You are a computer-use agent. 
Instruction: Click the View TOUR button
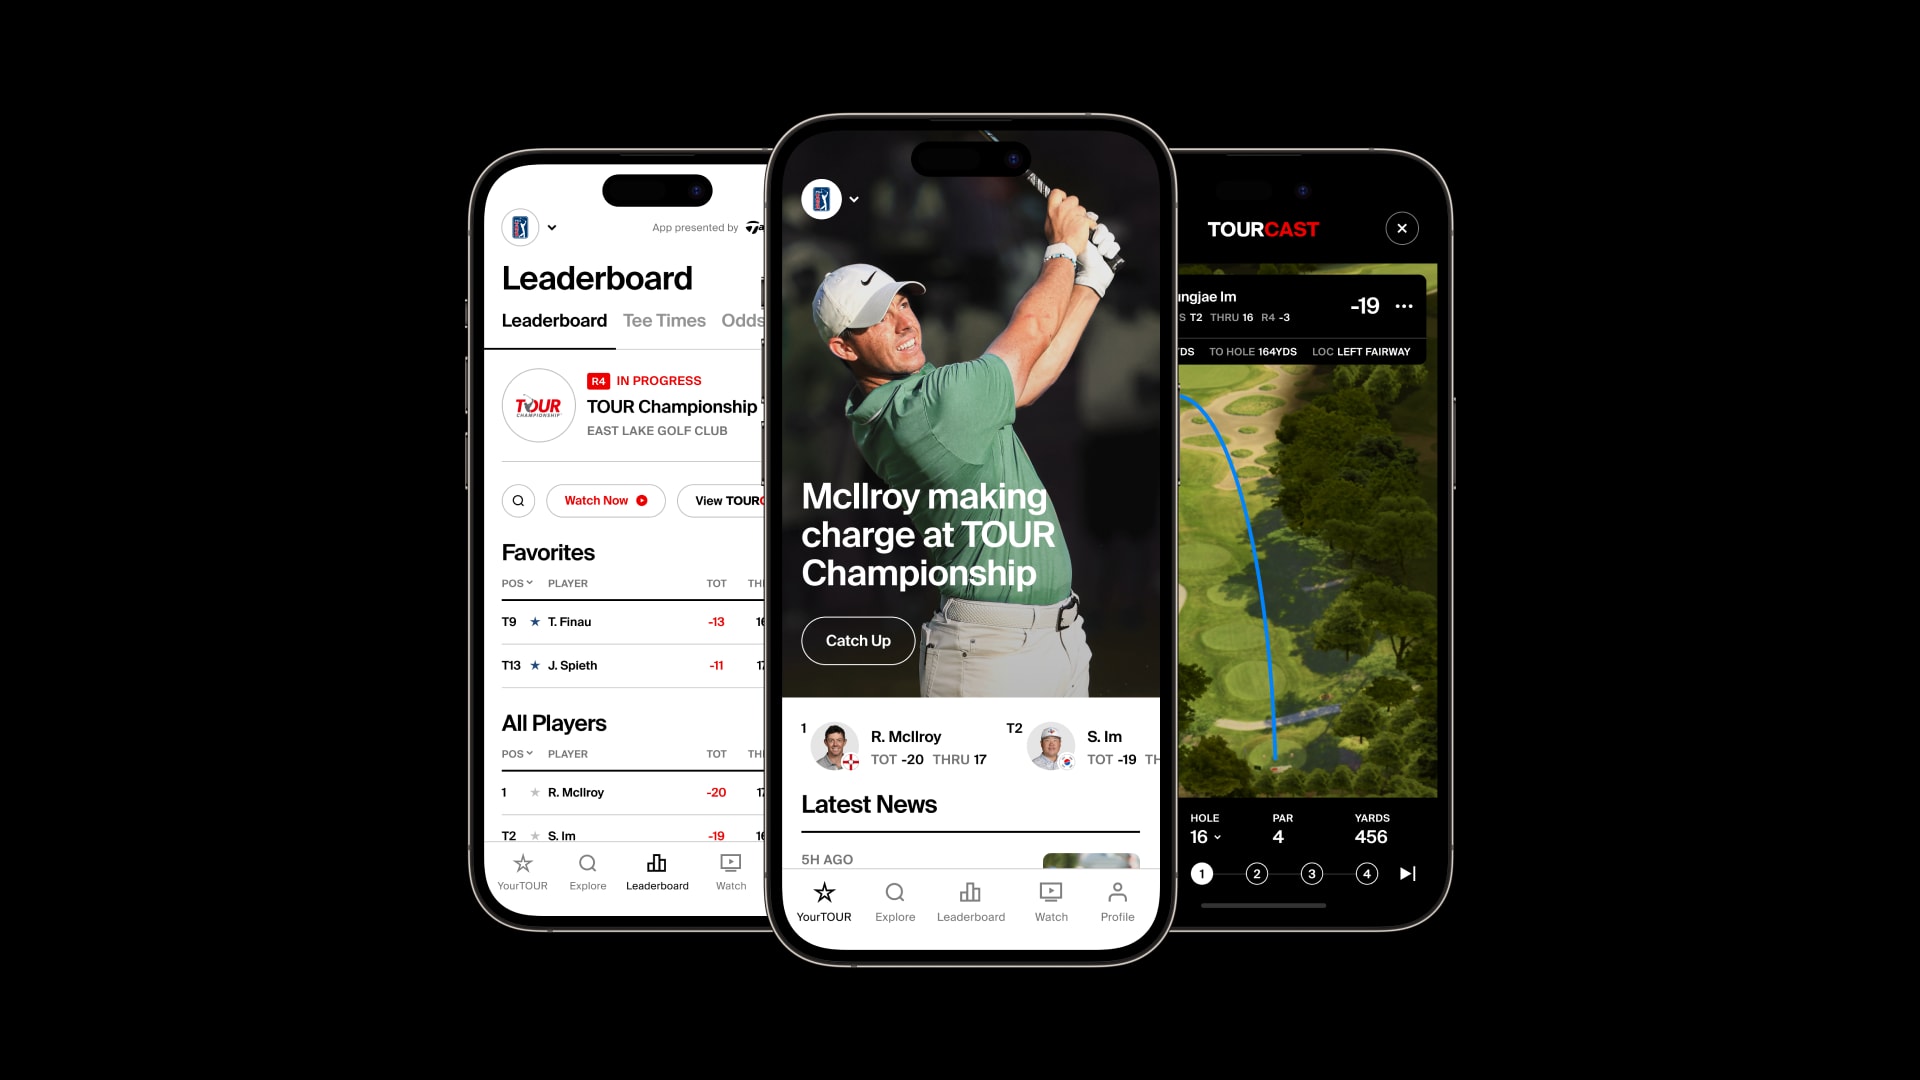coord(728,500)
